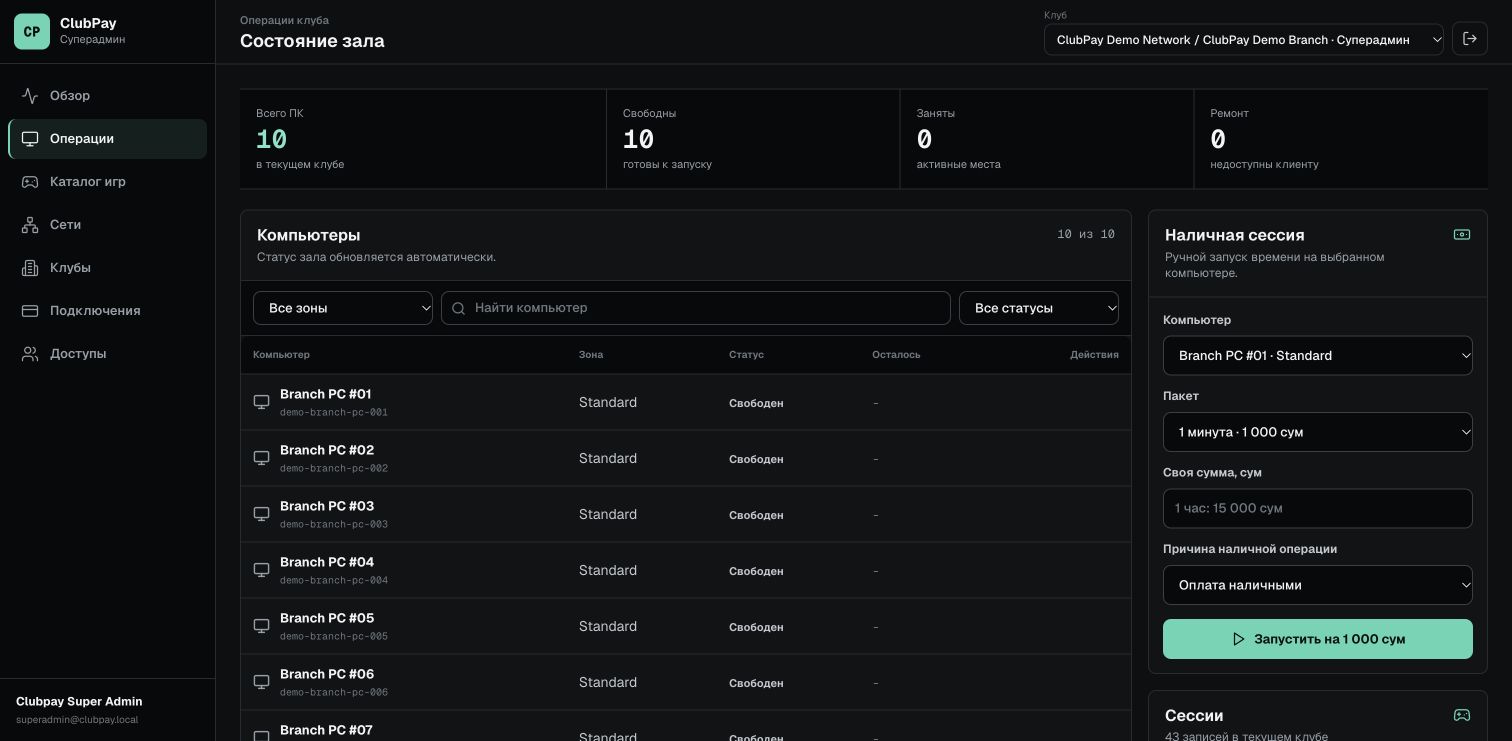Open the Компьютер dropdown showing Branch PC #01
This screenshot has width=1512, height=741.
tap(1318, 355)
